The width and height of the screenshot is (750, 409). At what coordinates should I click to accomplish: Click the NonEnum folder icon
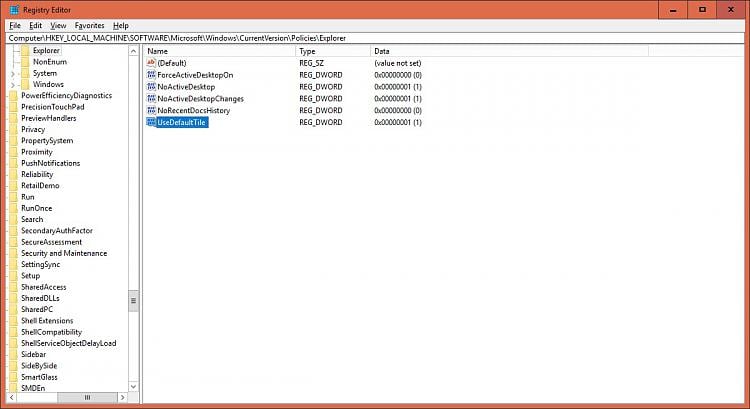click(x=25, y=62)
